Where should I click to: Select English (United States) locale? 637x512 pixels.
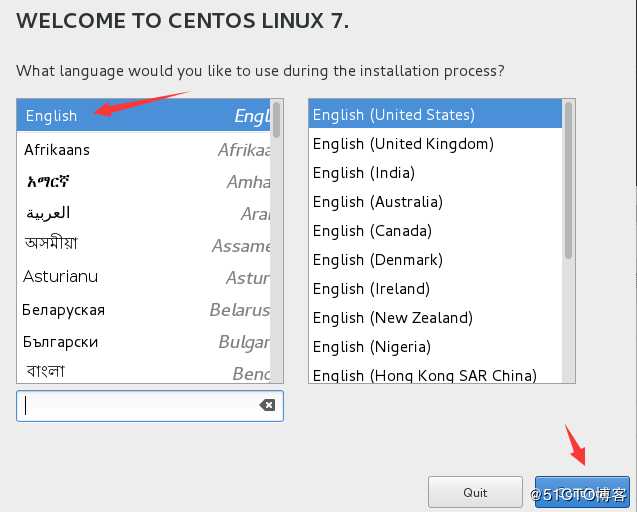click(x=435, y=115)
